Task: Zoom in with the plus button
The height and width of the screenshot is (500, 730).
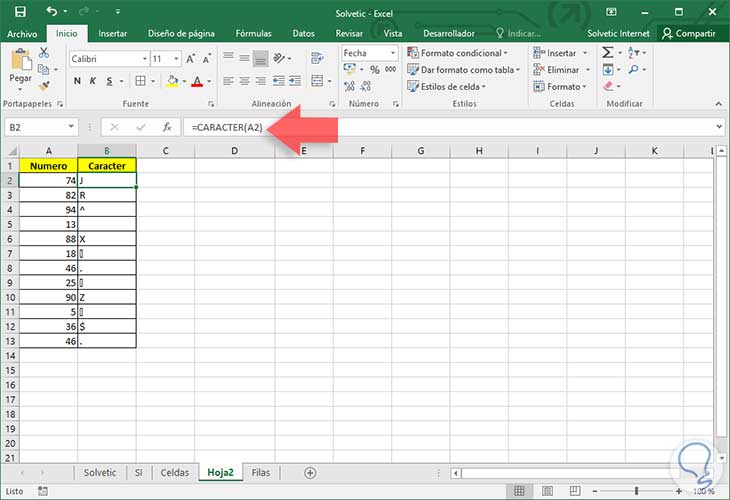Action: [x=679, y=491]
